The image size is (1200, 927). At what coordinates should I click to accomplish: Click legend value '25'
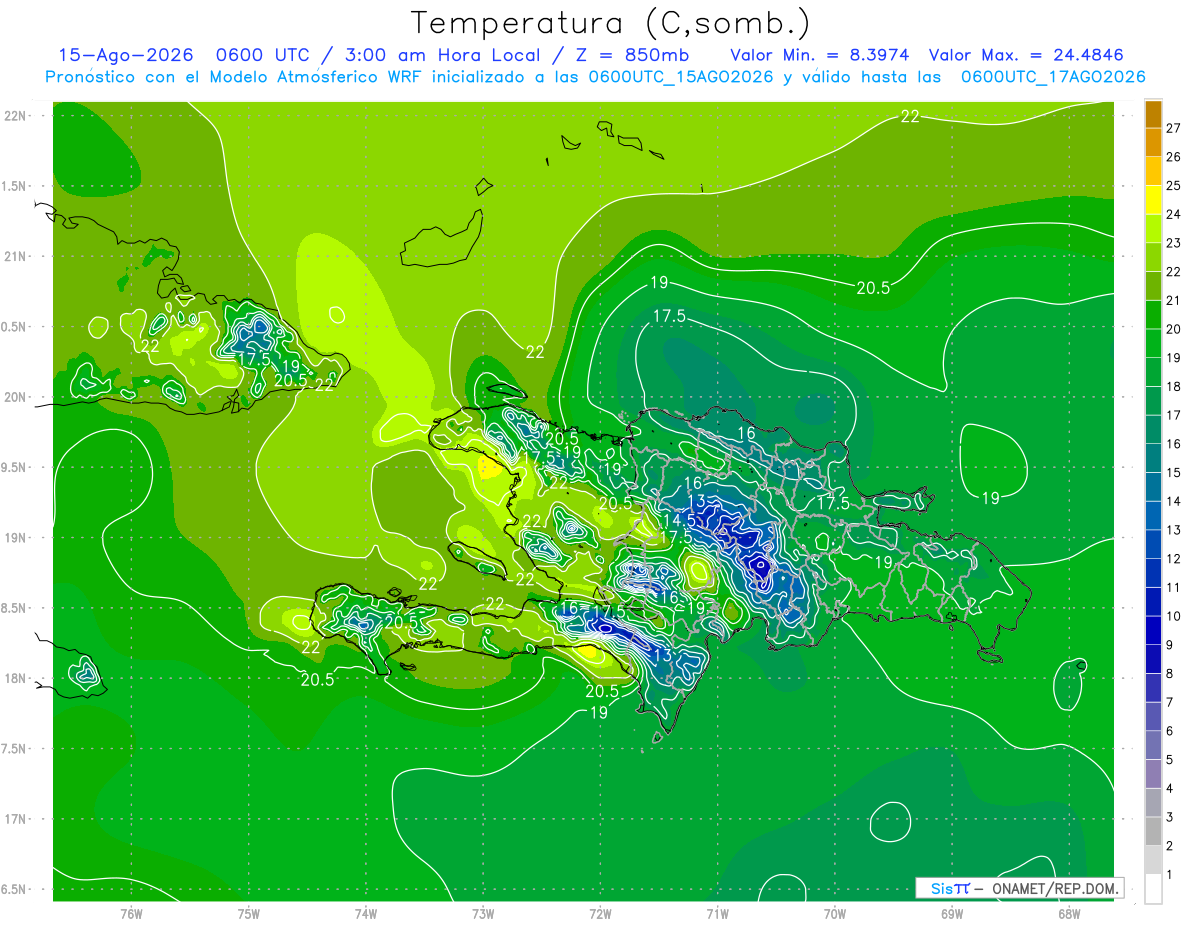click(1174, 185)
